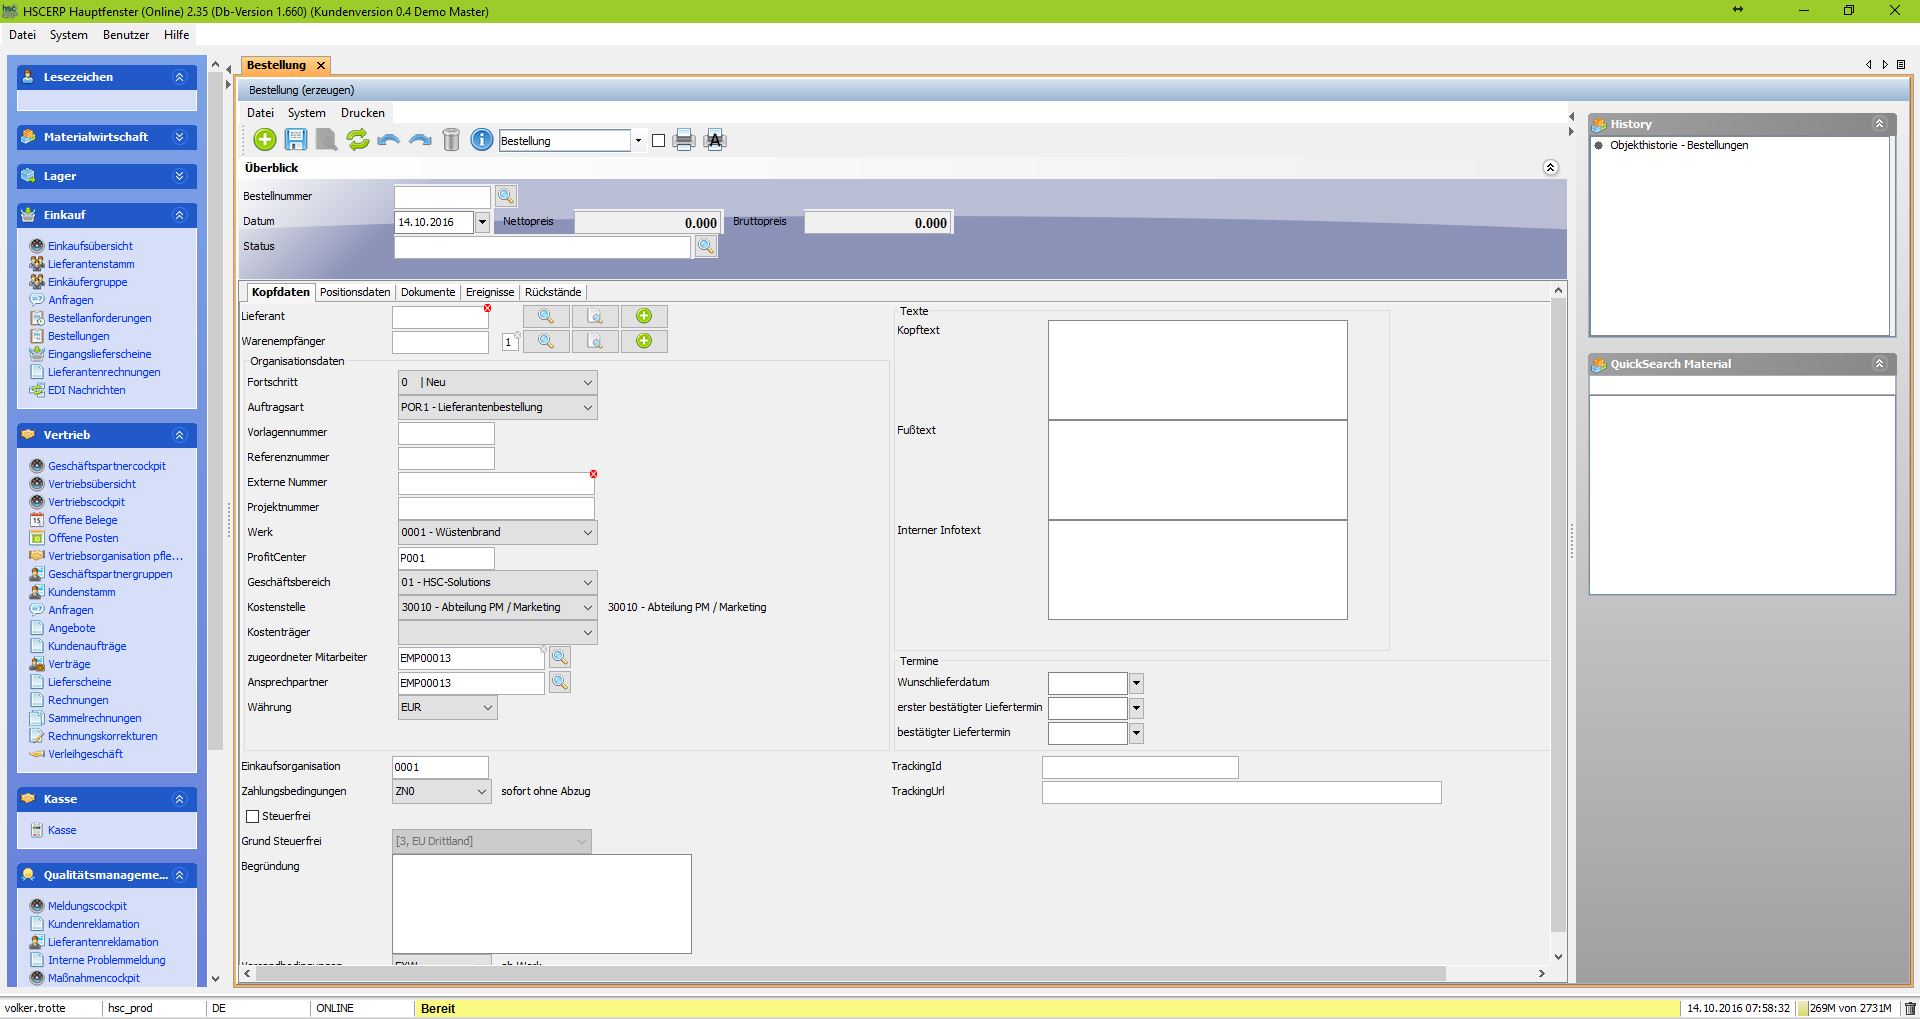This screenshot has height=1019, width=1920.
Task: Search order number with Bestellnummer magnifier
Action: [506, 196]
